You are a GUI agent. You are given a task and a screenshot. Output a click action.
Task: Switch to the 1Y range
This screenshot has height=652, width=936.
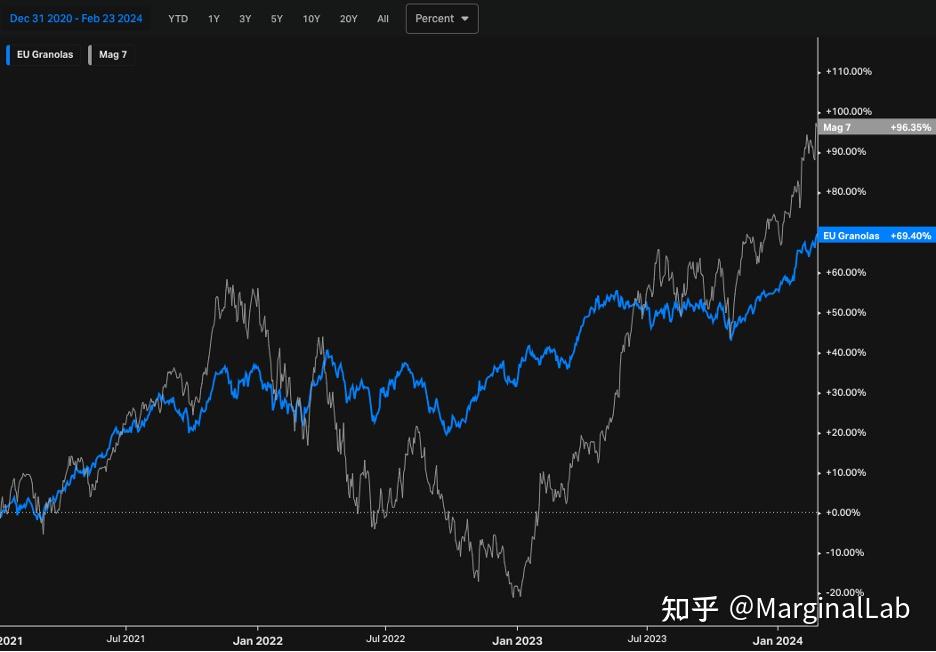[x=214, y=19]
